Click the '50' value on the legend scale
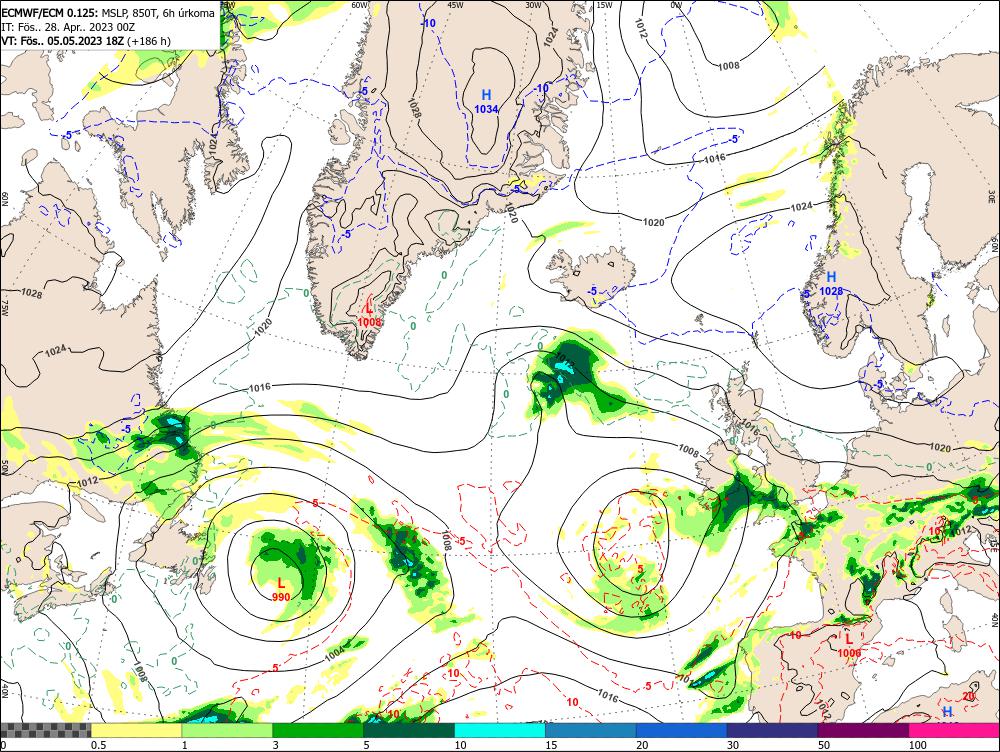Screen dimensions: 1000x752 824,745
